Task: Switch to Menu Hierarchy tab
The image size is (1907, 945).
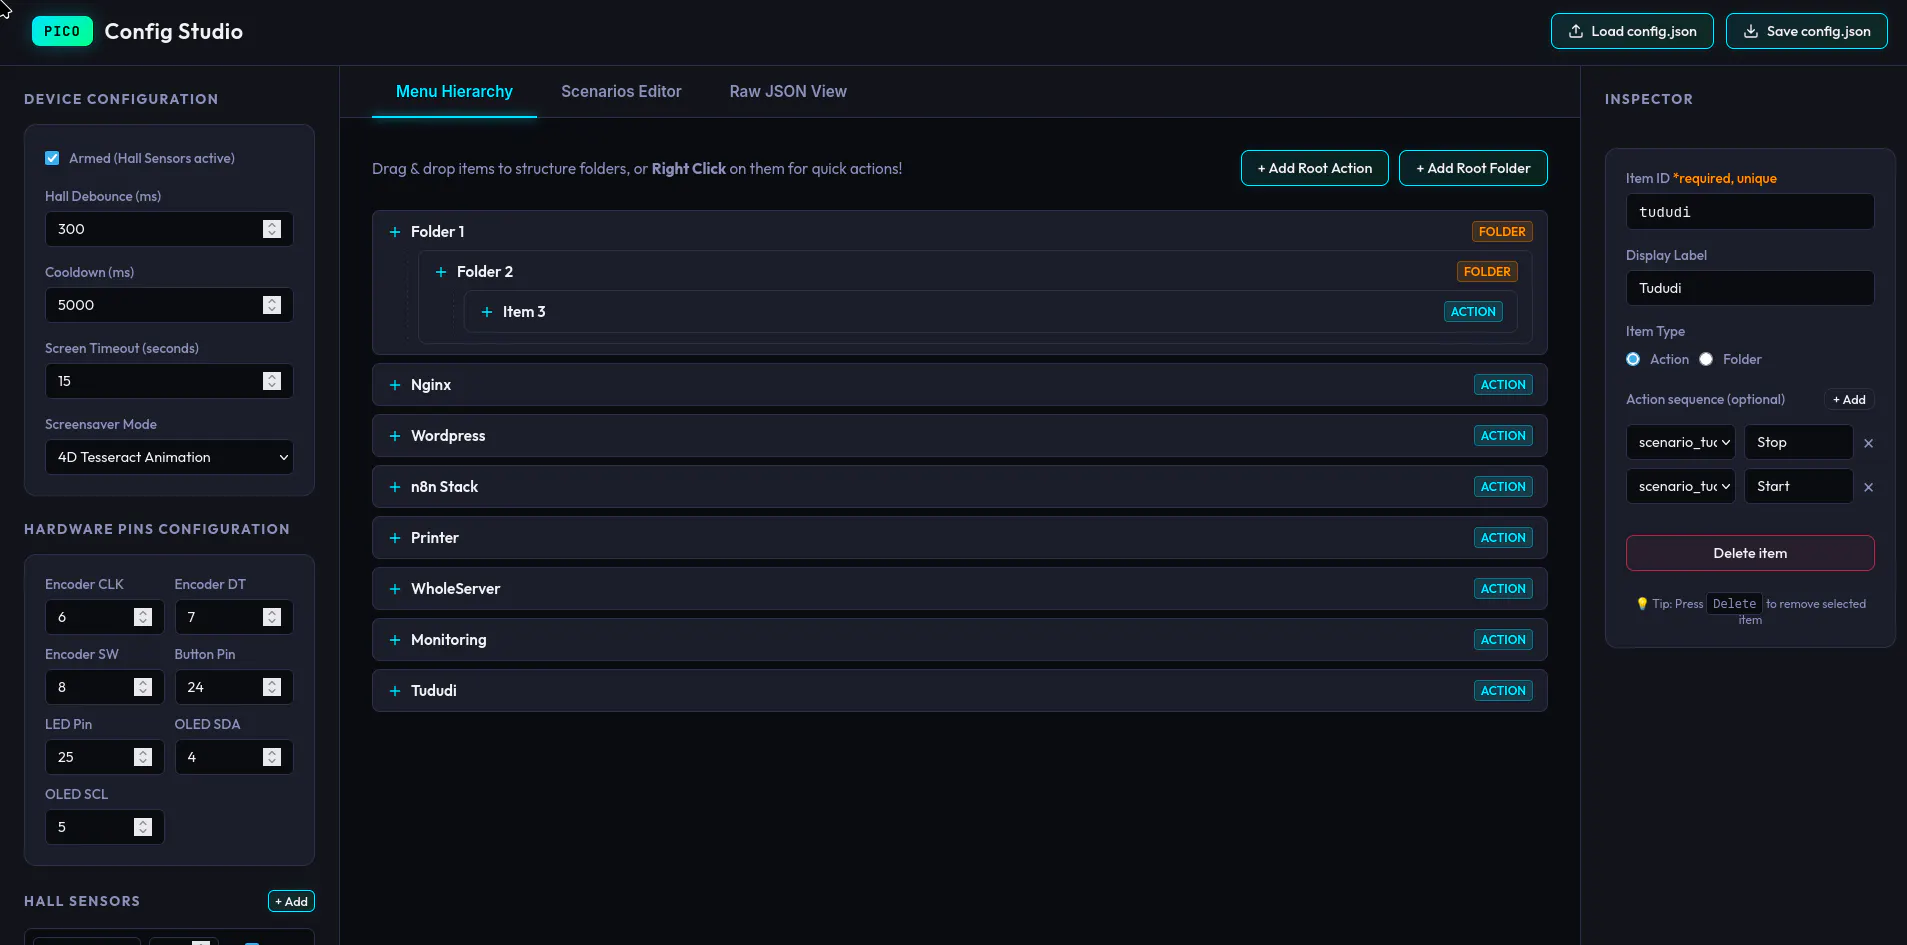Action: [x=454, y=92]
